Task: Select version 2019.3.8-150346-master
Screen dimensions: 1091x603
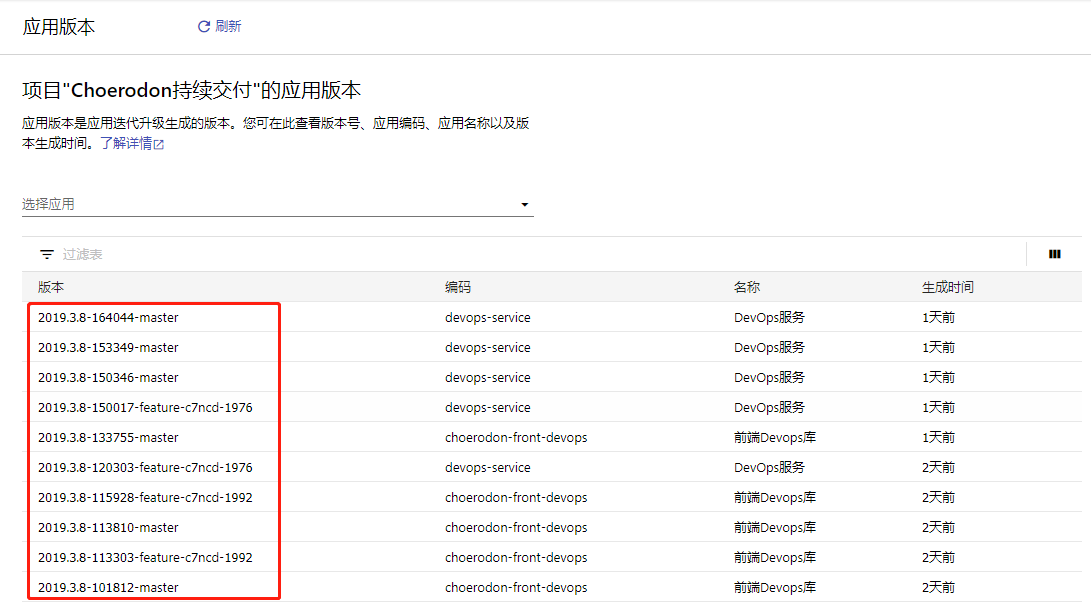Action: [x=108, y=377]
